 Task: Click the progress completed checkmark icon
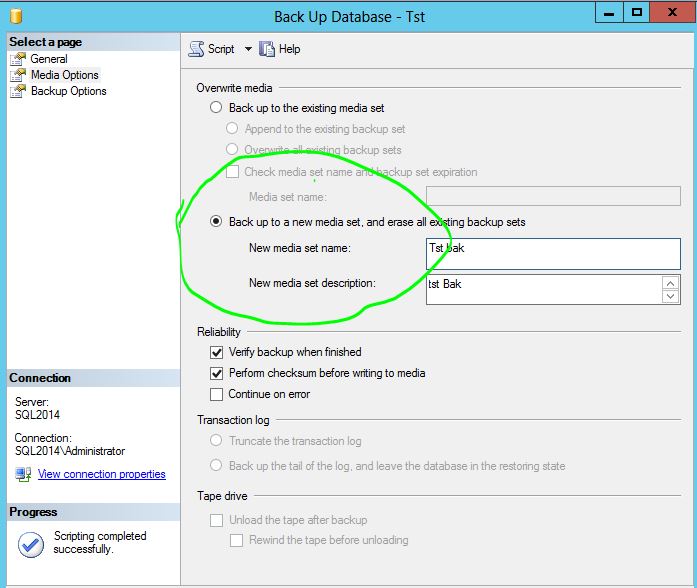(x=30, y=543)
